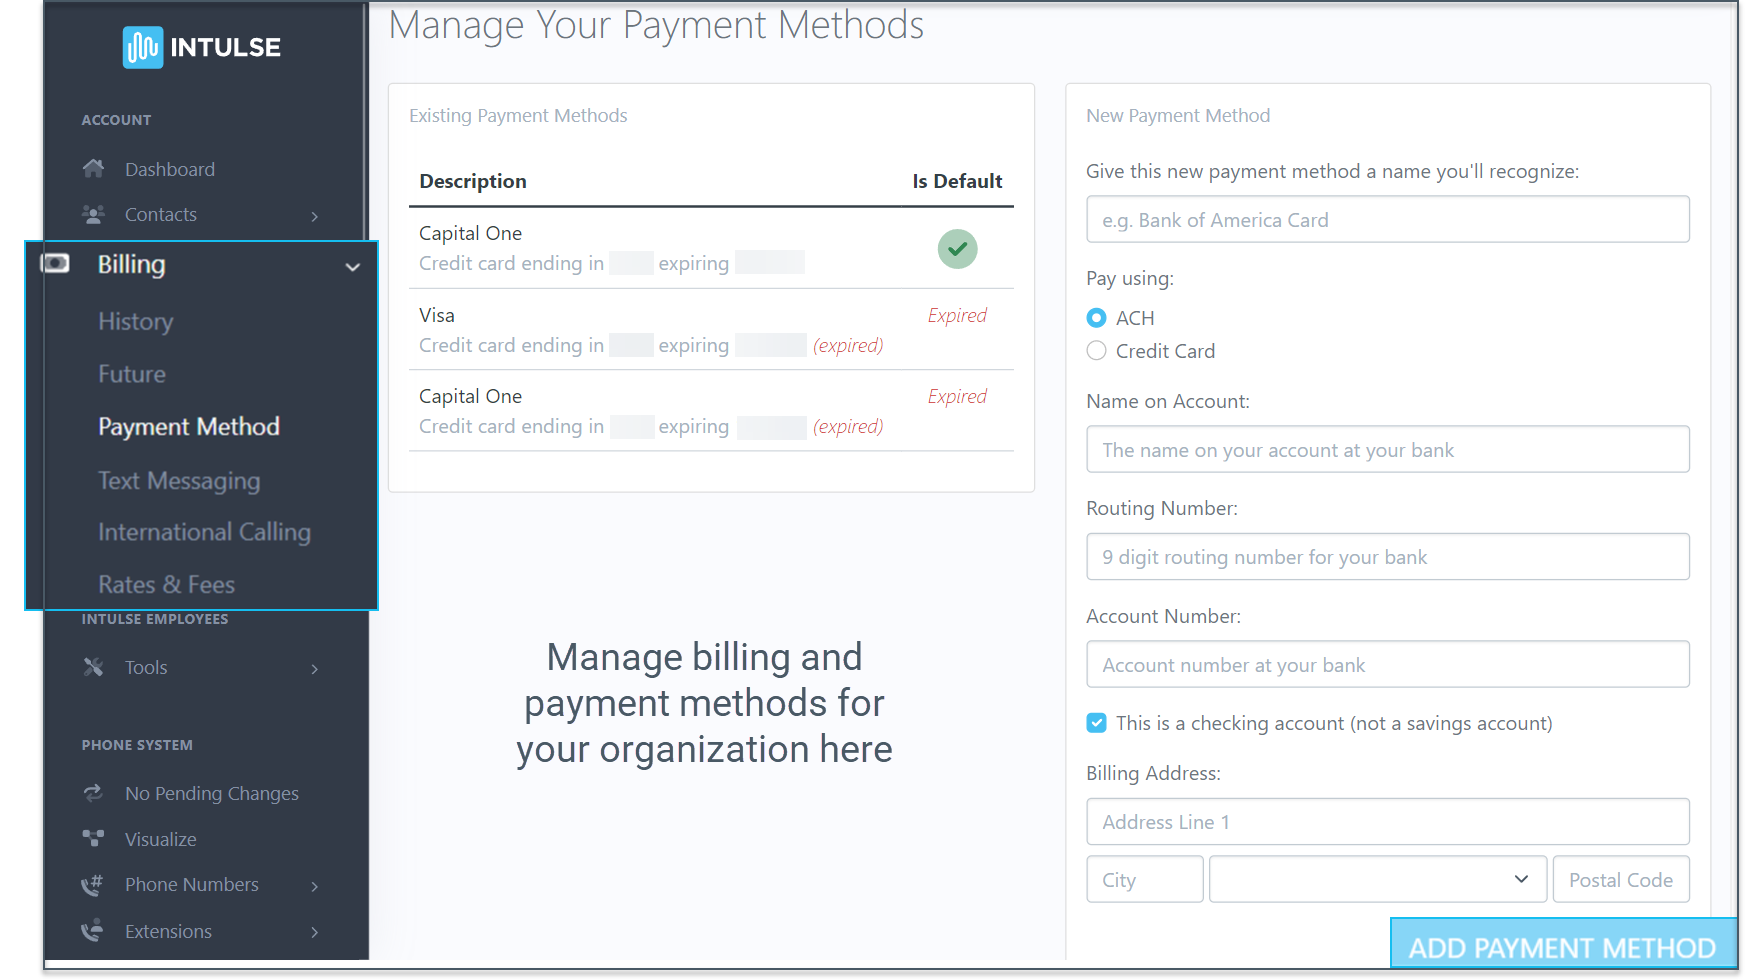1745x980 pixels.
Task: Open the Dashboard menu item
Action: pyautogui.click(x=169, y=169)
